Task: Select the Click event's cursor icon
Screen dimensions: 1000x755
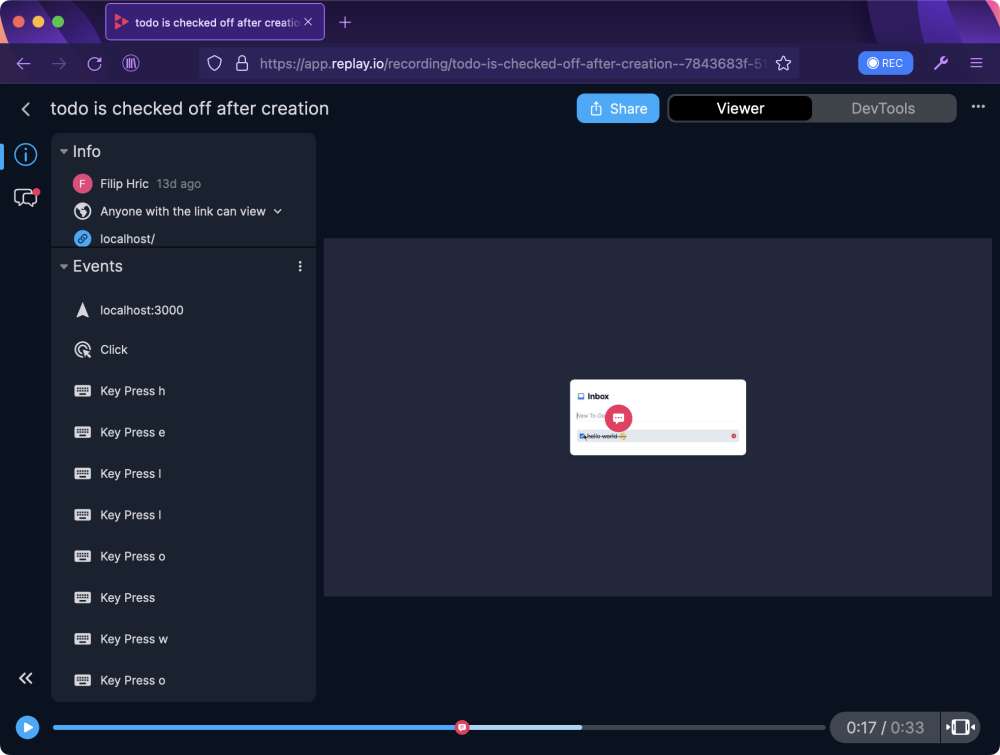Action: click(81, 349)
